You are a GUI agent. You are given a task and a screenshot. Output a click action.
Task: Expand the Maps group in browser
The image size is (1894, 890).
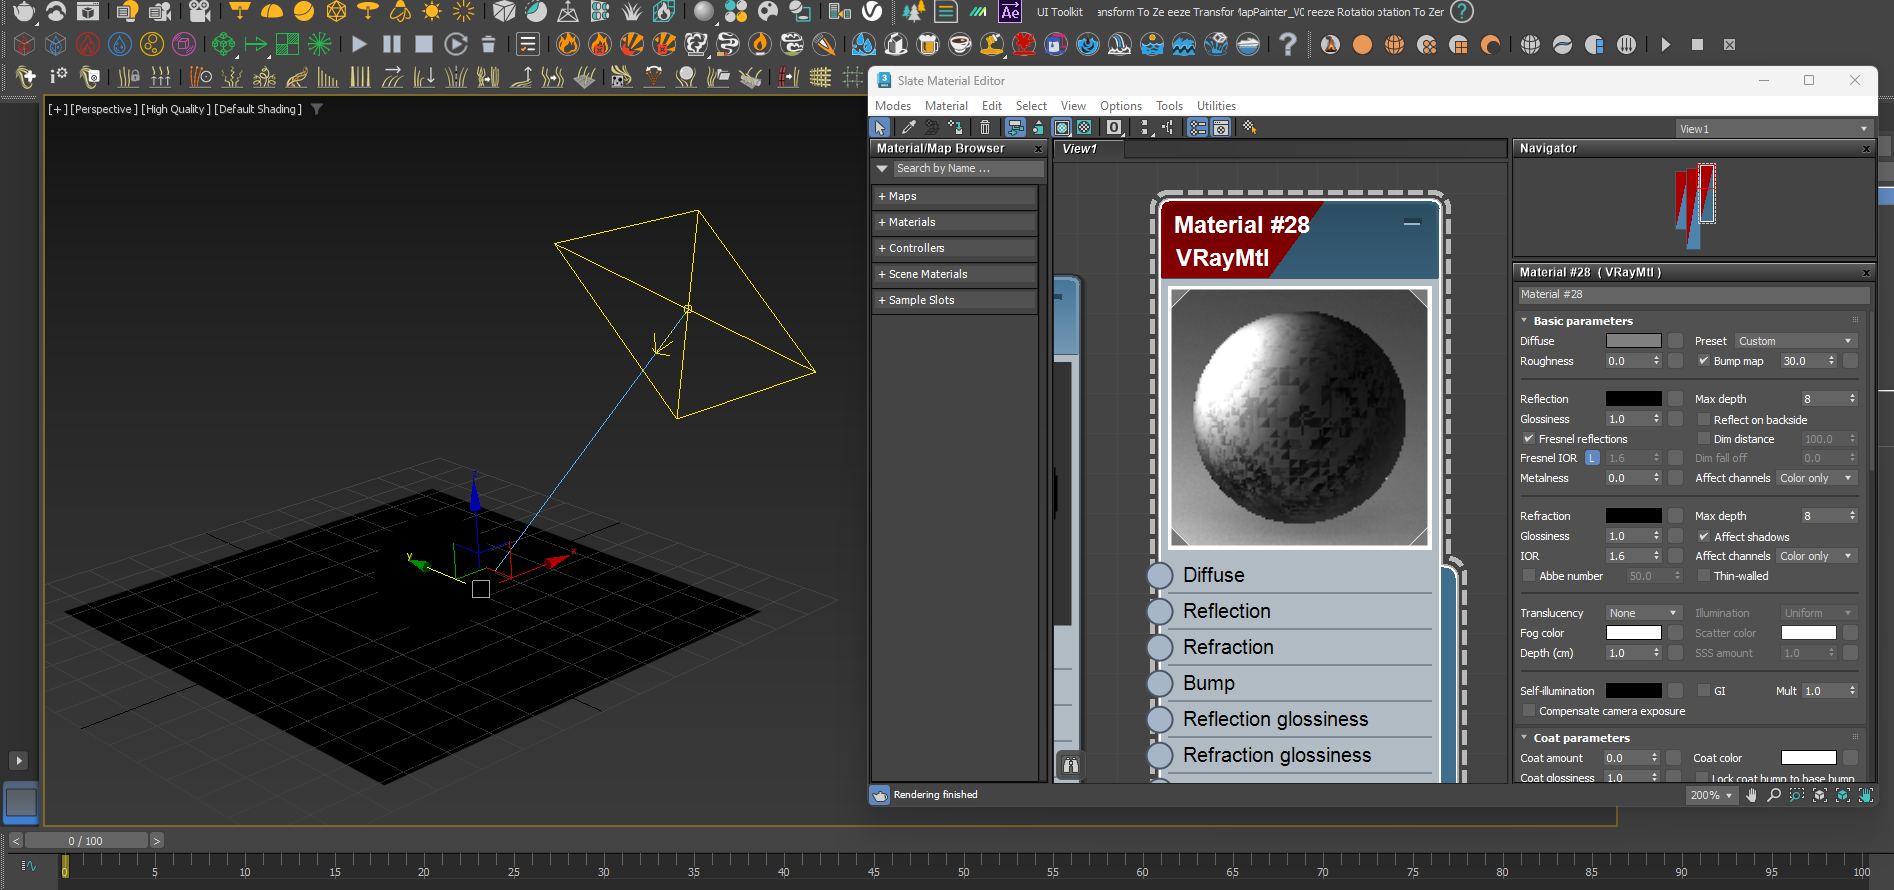tap(954, 196)
